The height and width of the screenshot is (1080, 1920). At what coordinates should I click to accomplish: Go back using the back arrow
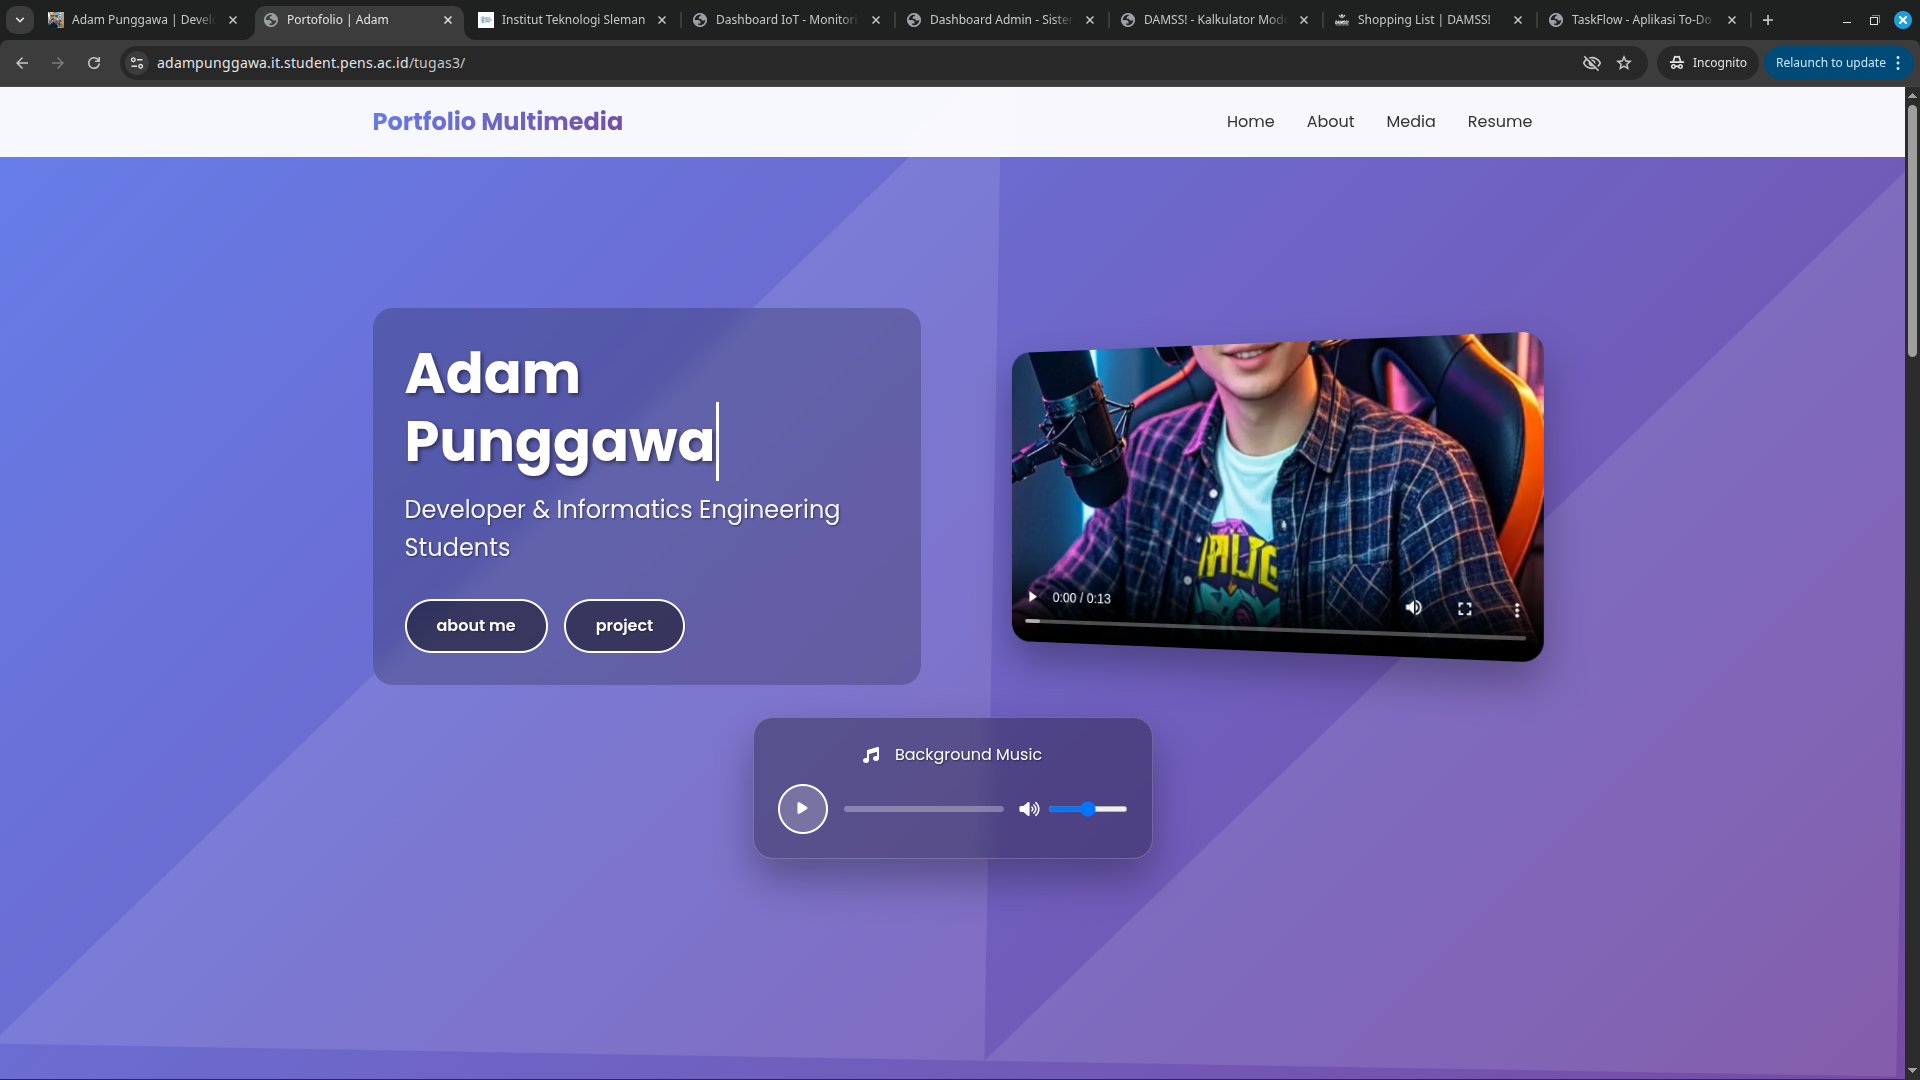[x=22, y=62]
